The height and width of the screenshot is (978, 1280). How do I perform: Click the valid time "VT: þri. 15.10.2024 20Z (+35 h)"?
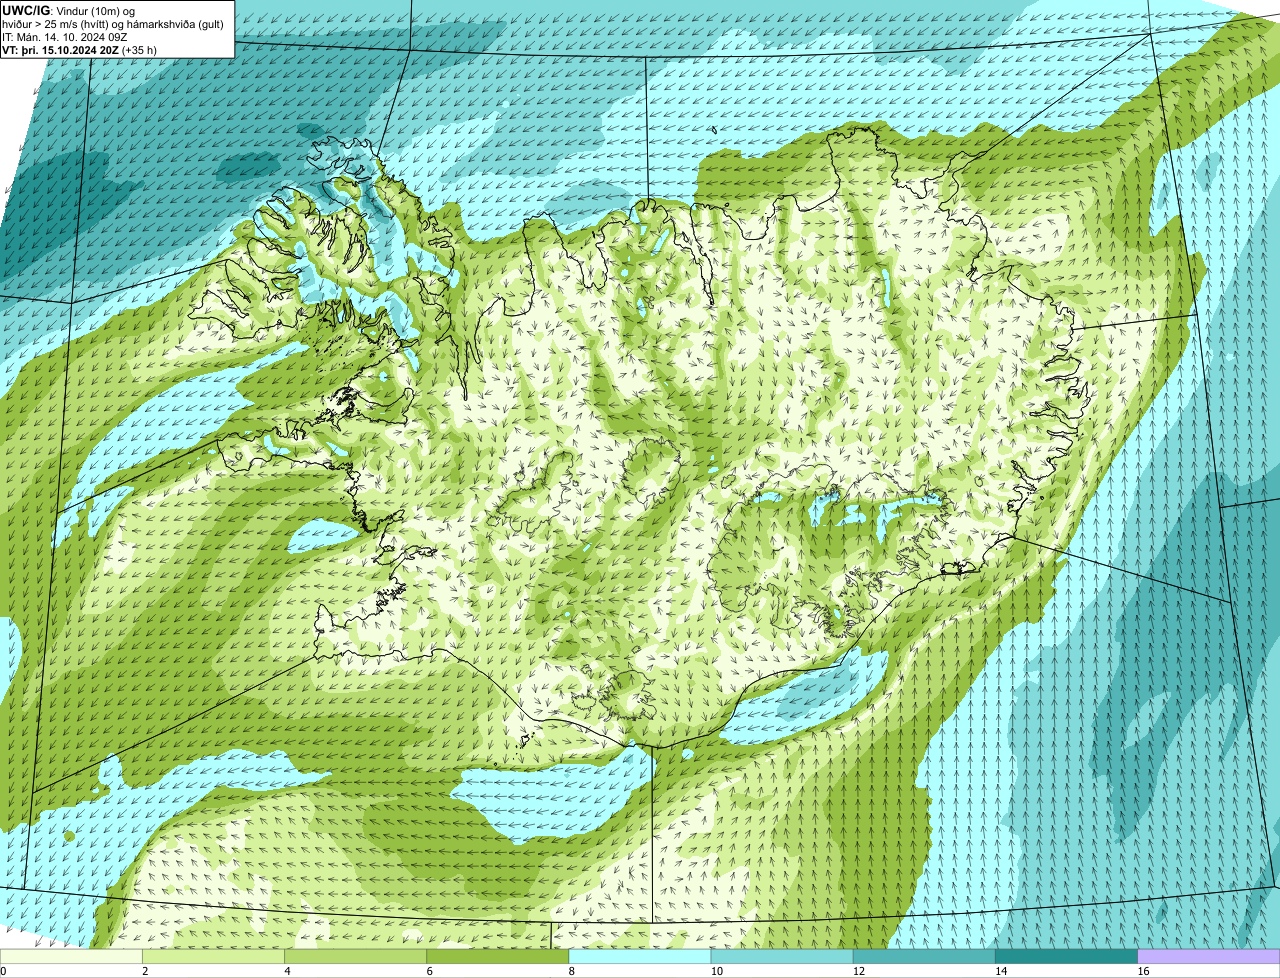pos(80,49)
